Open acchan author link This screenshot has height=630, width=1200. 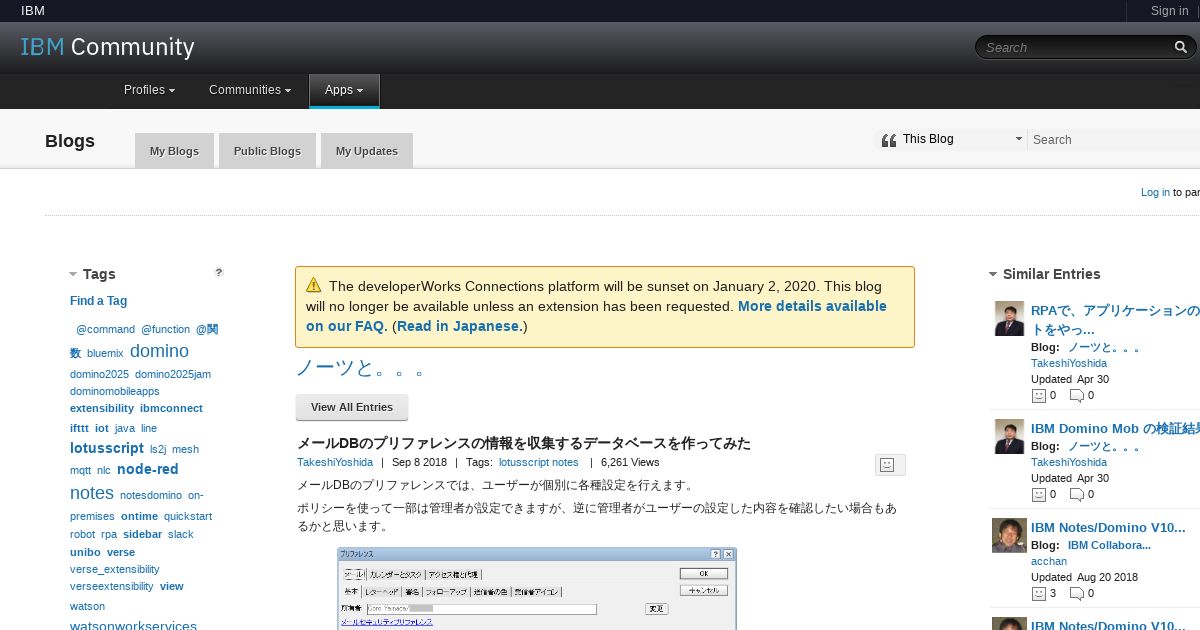point(1049,561)
